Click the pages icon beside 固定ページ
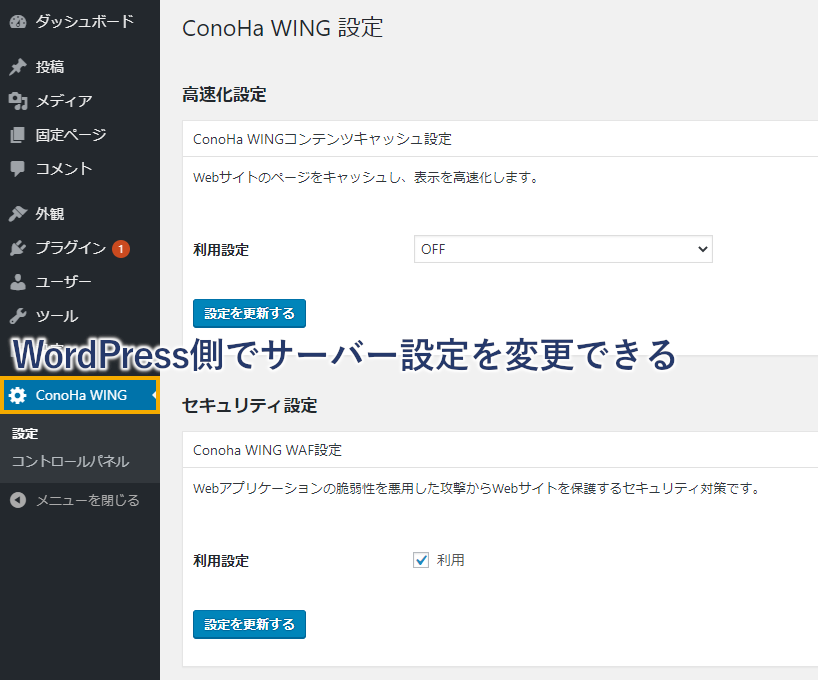 tap(18, 135)
